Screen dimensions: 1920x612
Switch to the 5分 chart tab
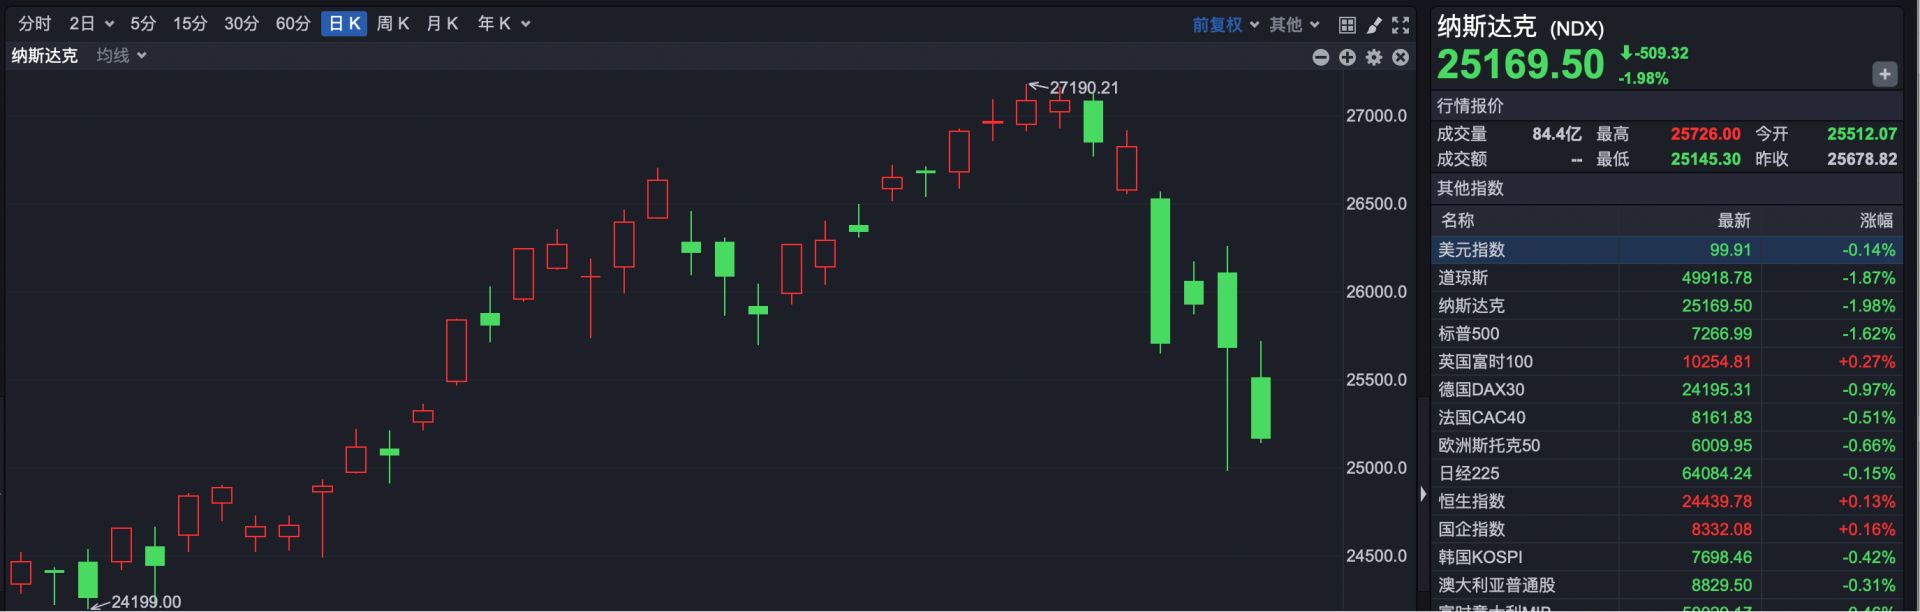point(143,23)
